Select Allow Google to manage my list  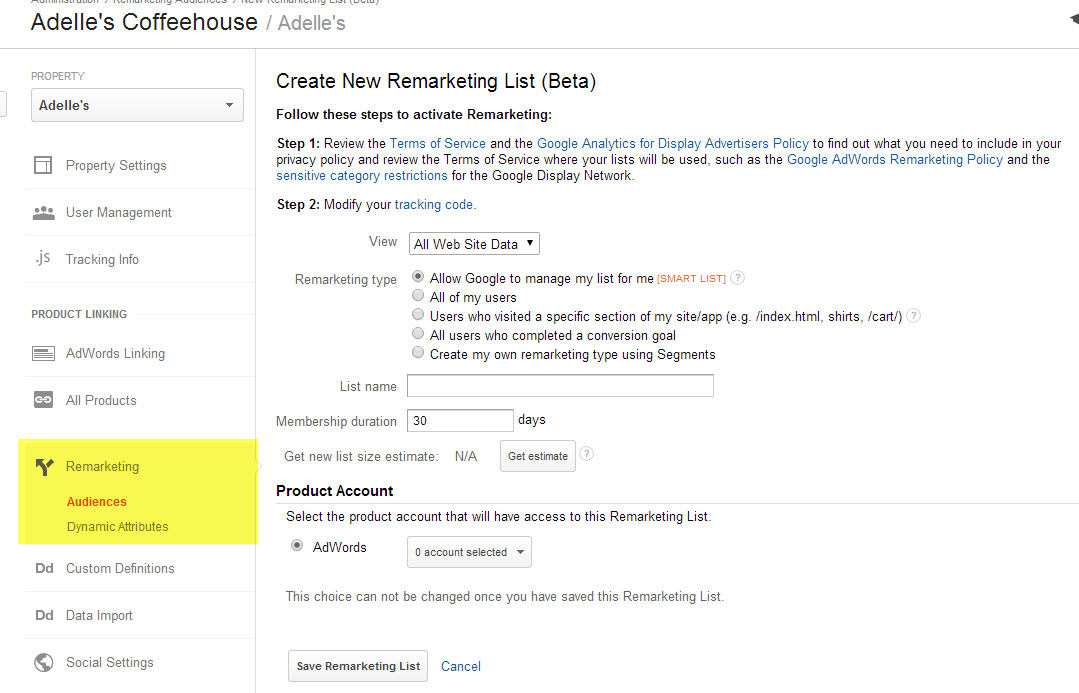(418, 276)
